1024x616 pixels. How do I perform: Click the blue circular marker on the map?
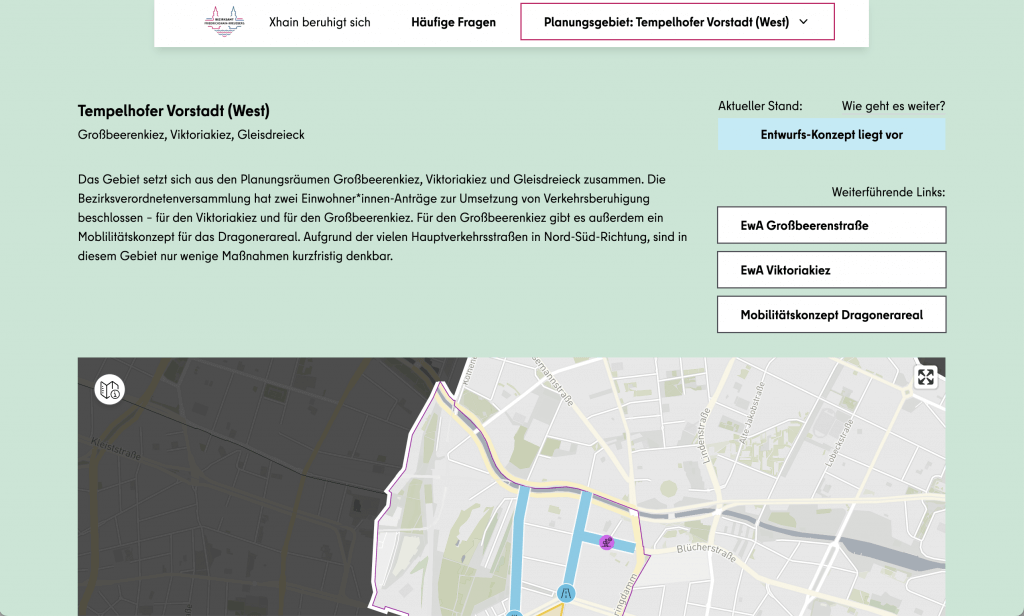click(x=566, y=592)
